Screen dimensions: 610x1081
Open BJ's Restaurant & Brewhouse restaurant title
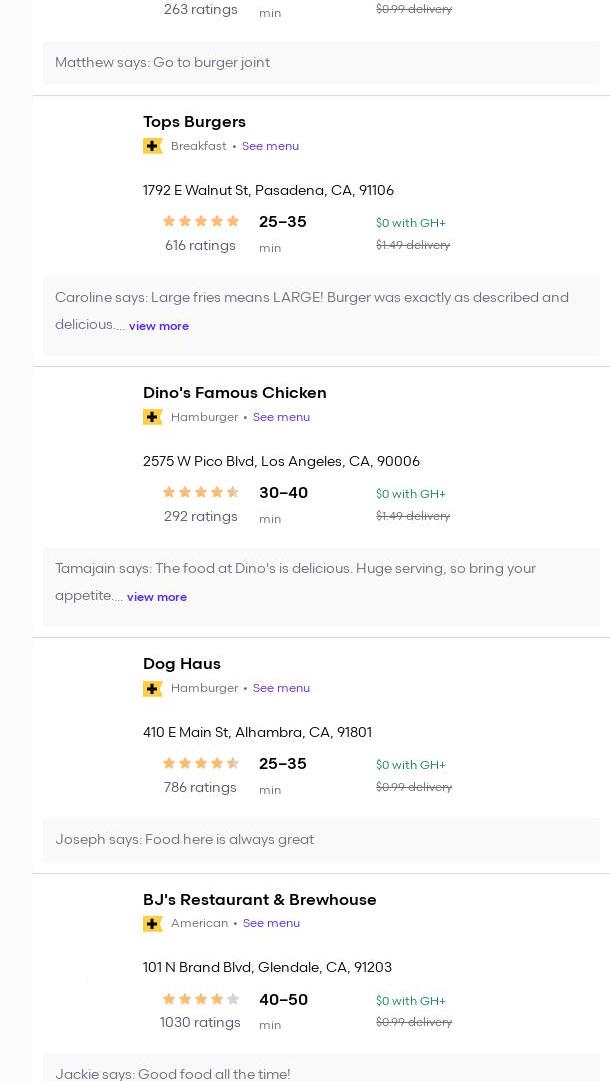tap(260, 900)
